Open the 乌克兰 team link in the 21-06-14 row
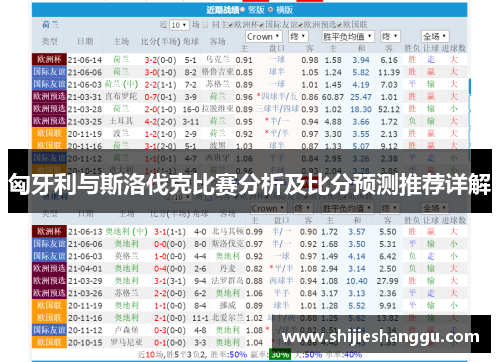The width and height of the screenshot is (500, 362). [217, 59]
